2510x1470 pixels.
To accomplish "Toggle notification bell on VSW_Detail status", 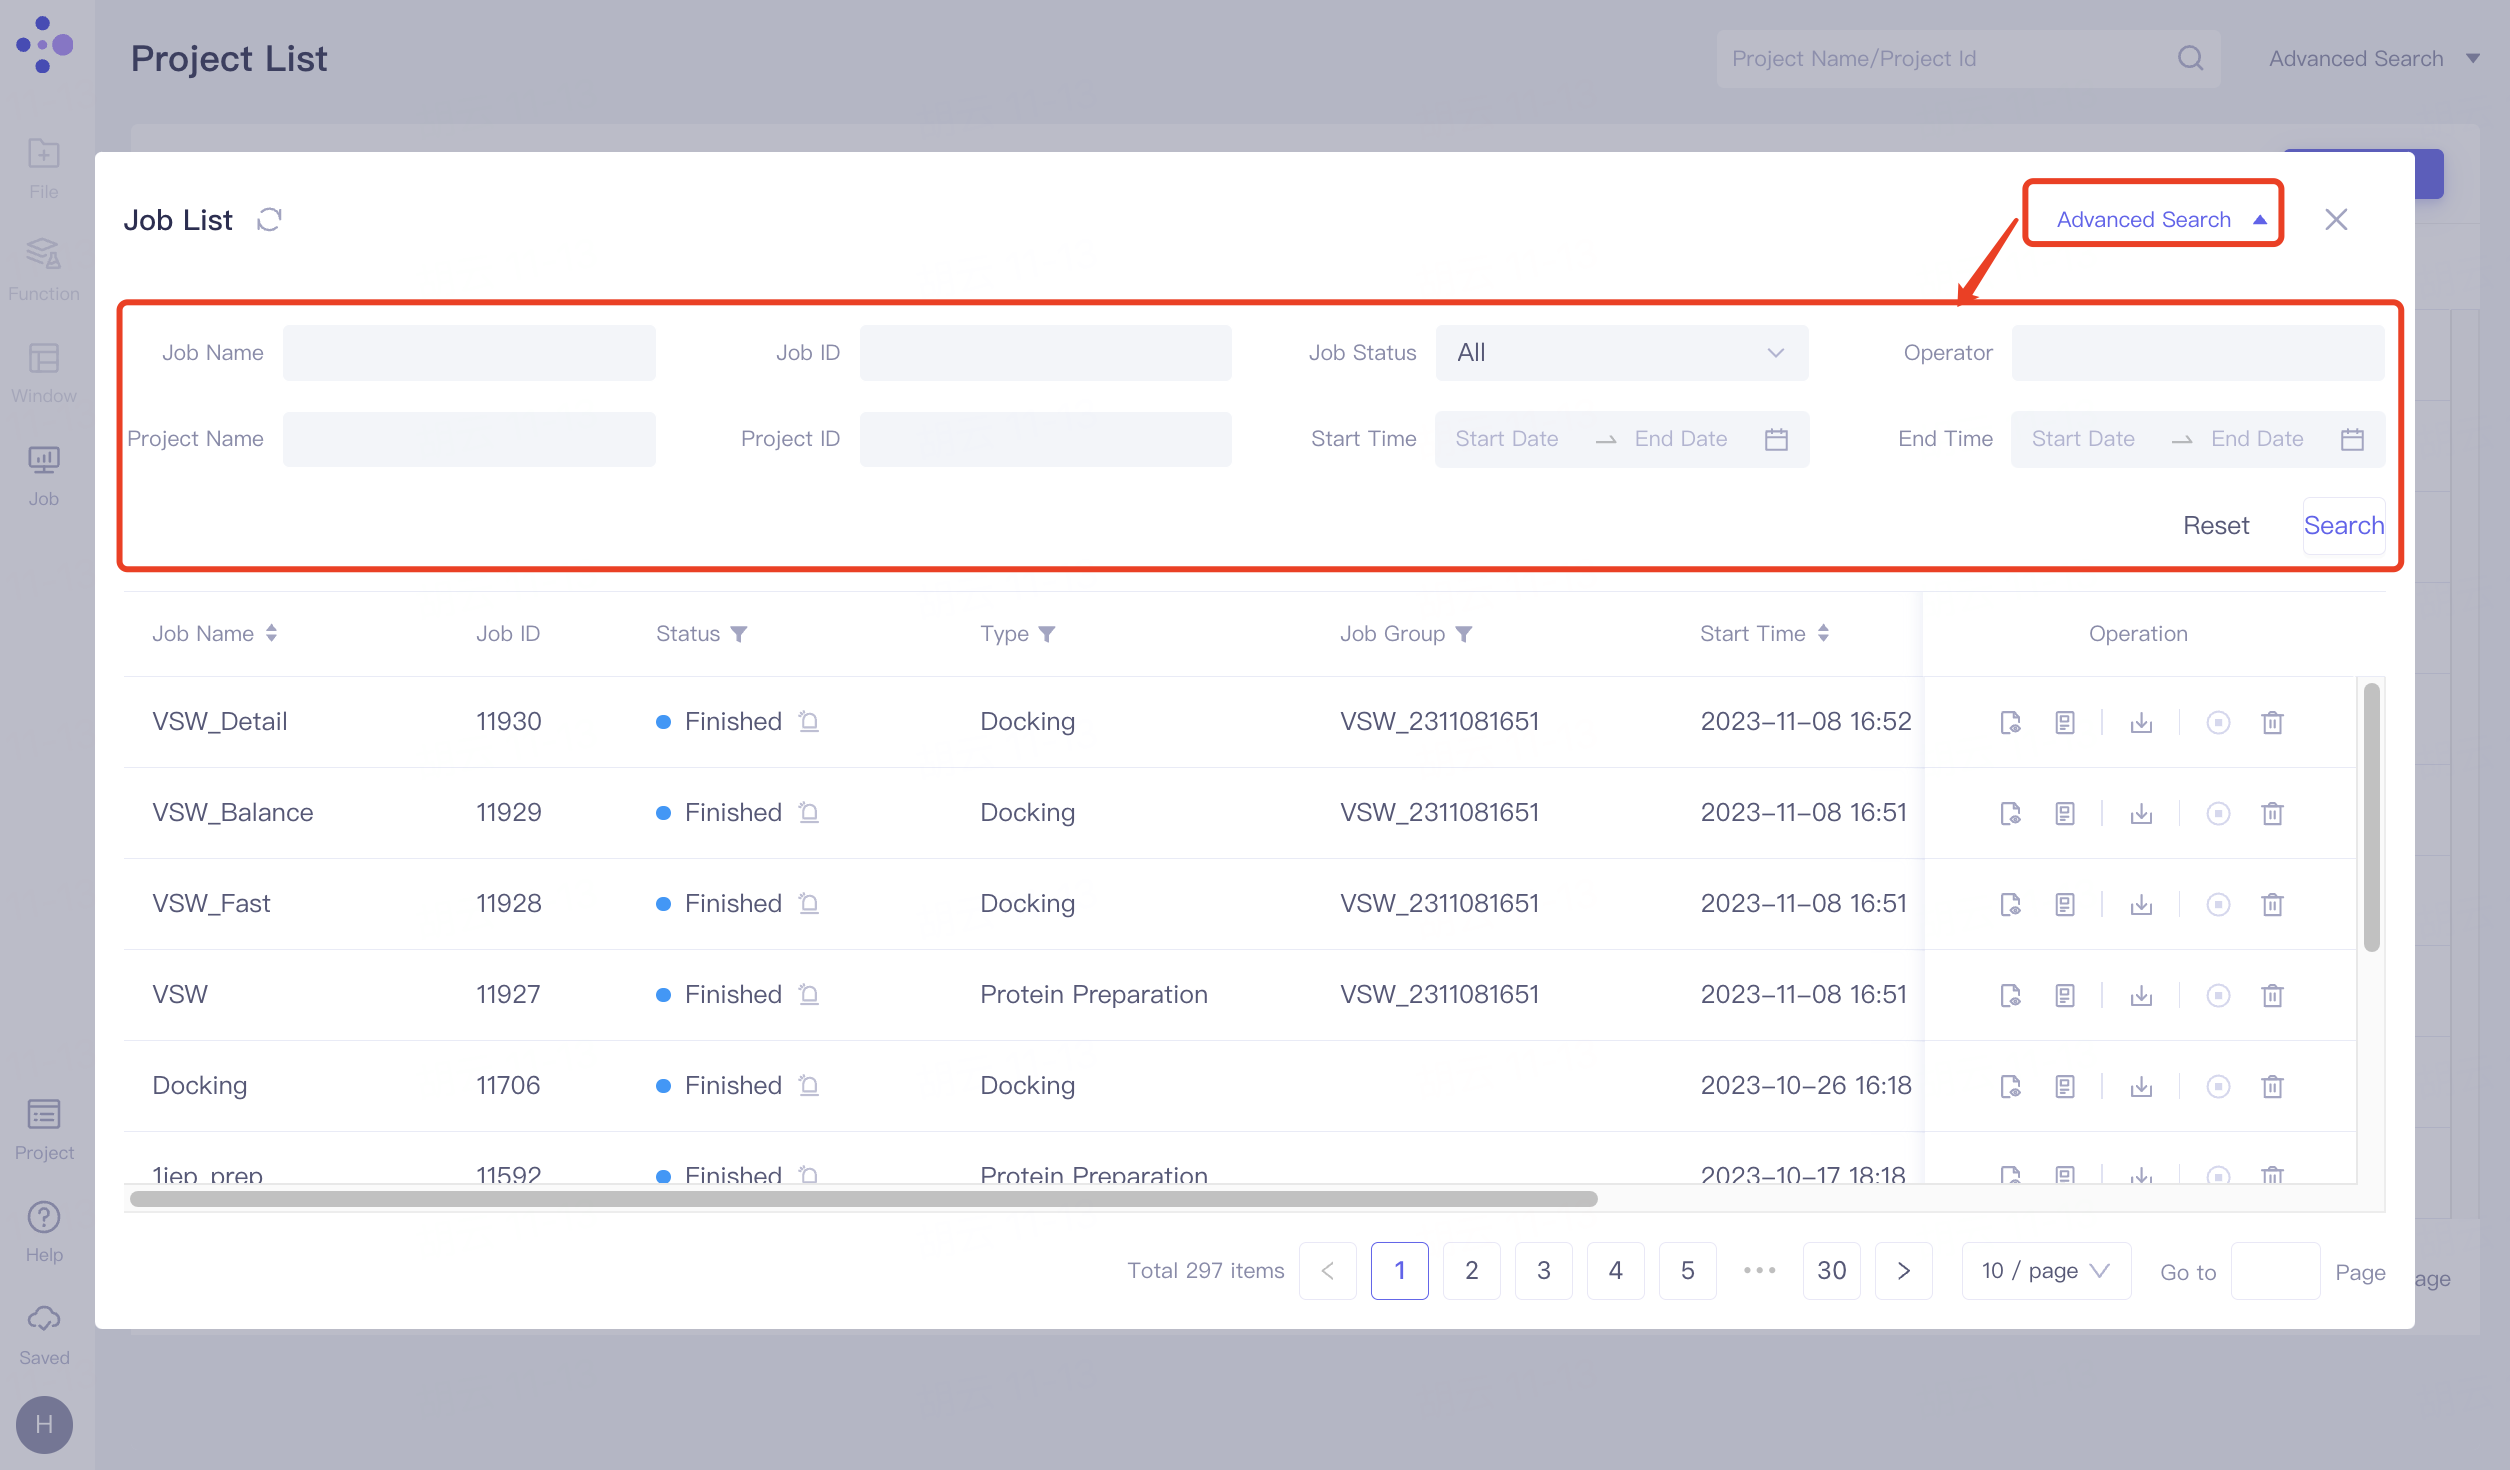I will point(808,721).
